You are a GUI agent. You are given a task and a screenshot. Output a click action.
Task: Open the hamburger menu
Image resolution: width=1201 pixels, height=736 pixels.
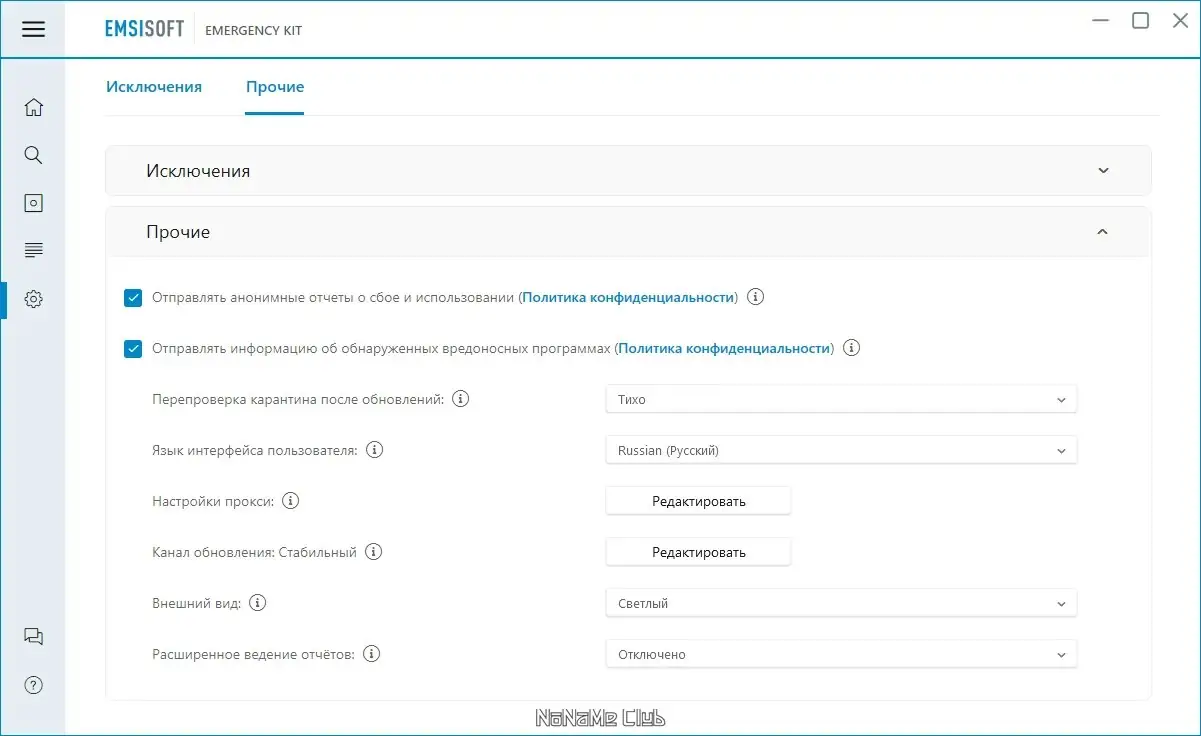[33, 29]
